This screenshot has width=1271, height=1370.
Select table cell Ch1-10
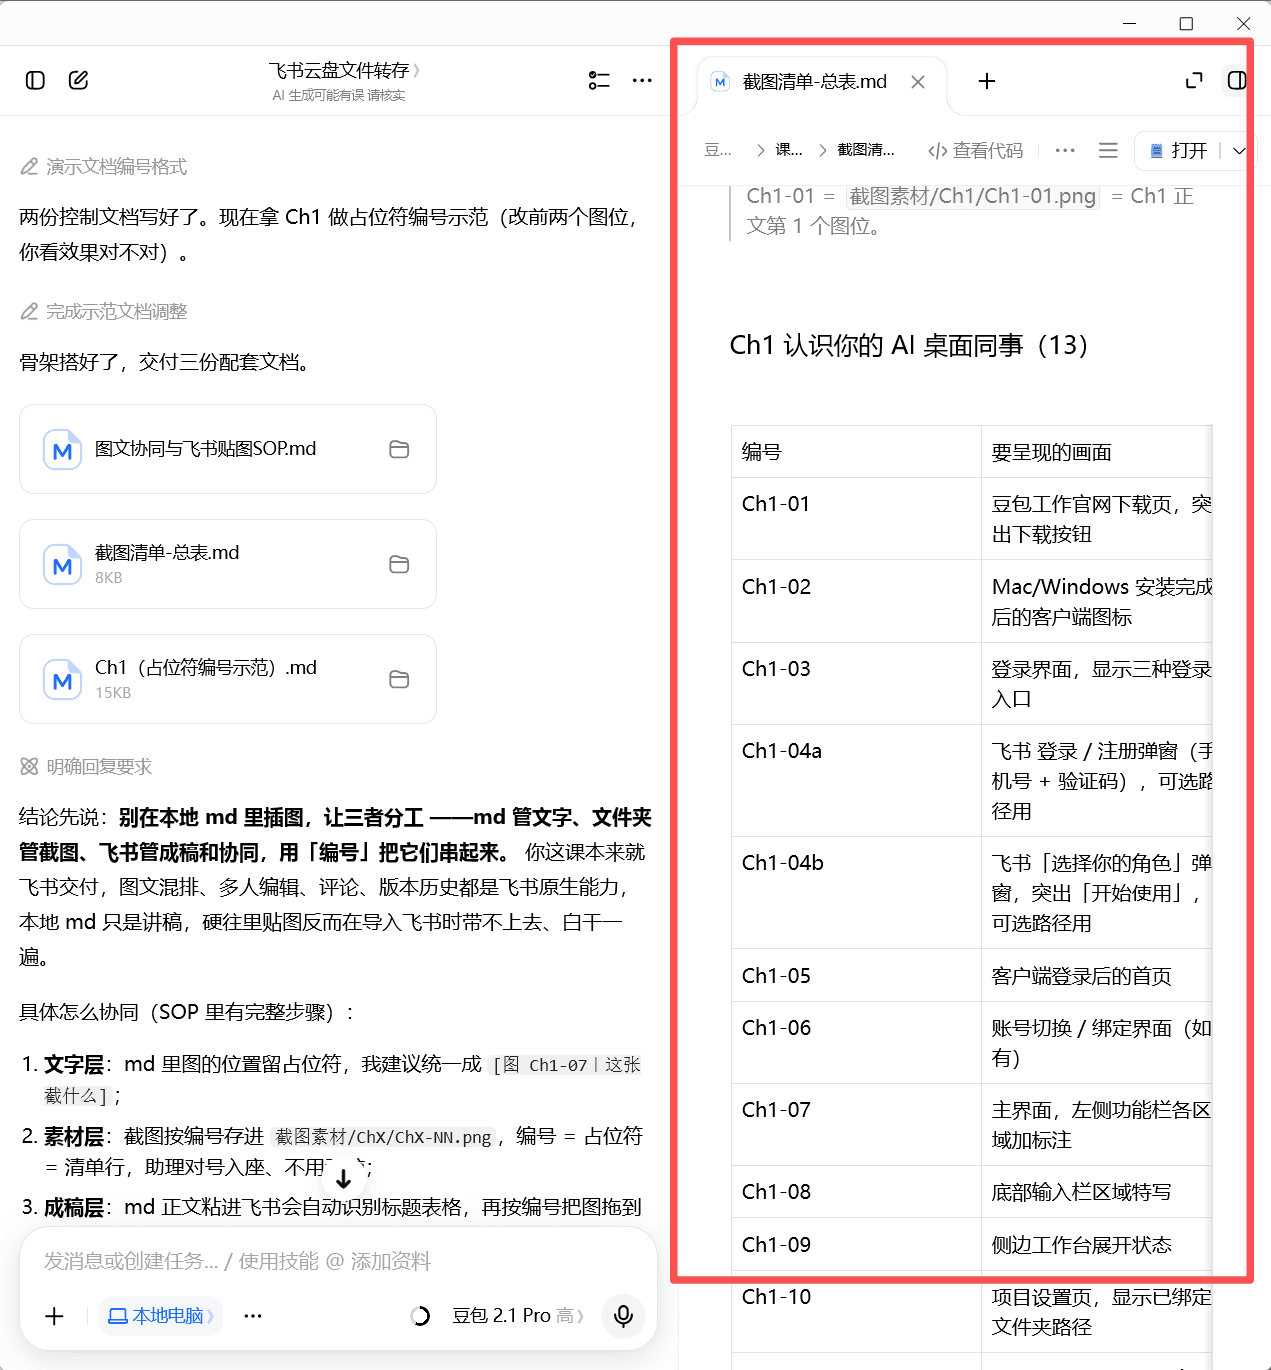coord(856,1311)
